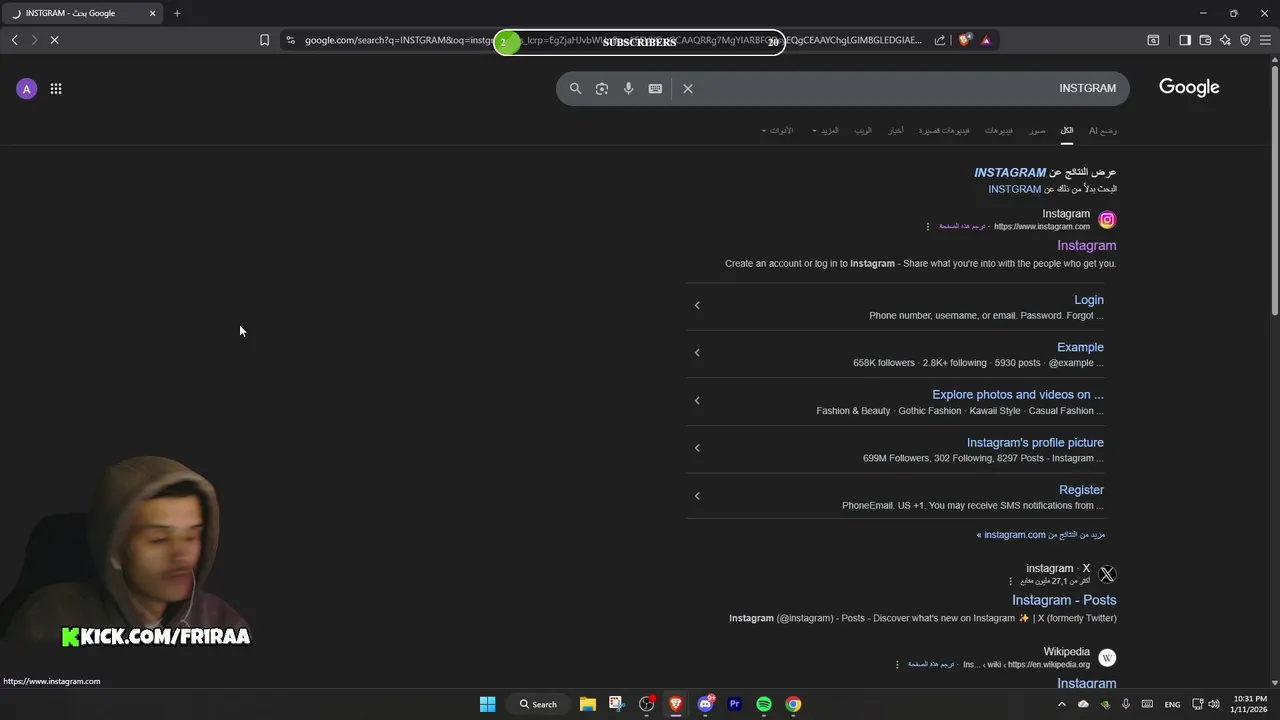Open the Google apps grid icon
The image size is (1280, 720).
coord(56,88)
